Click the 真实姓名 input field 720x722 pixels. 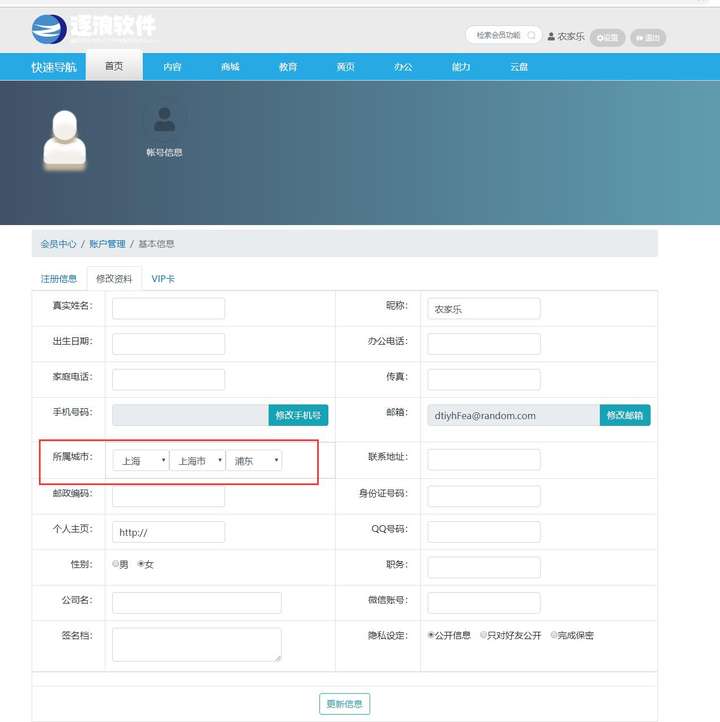[168, 308]
